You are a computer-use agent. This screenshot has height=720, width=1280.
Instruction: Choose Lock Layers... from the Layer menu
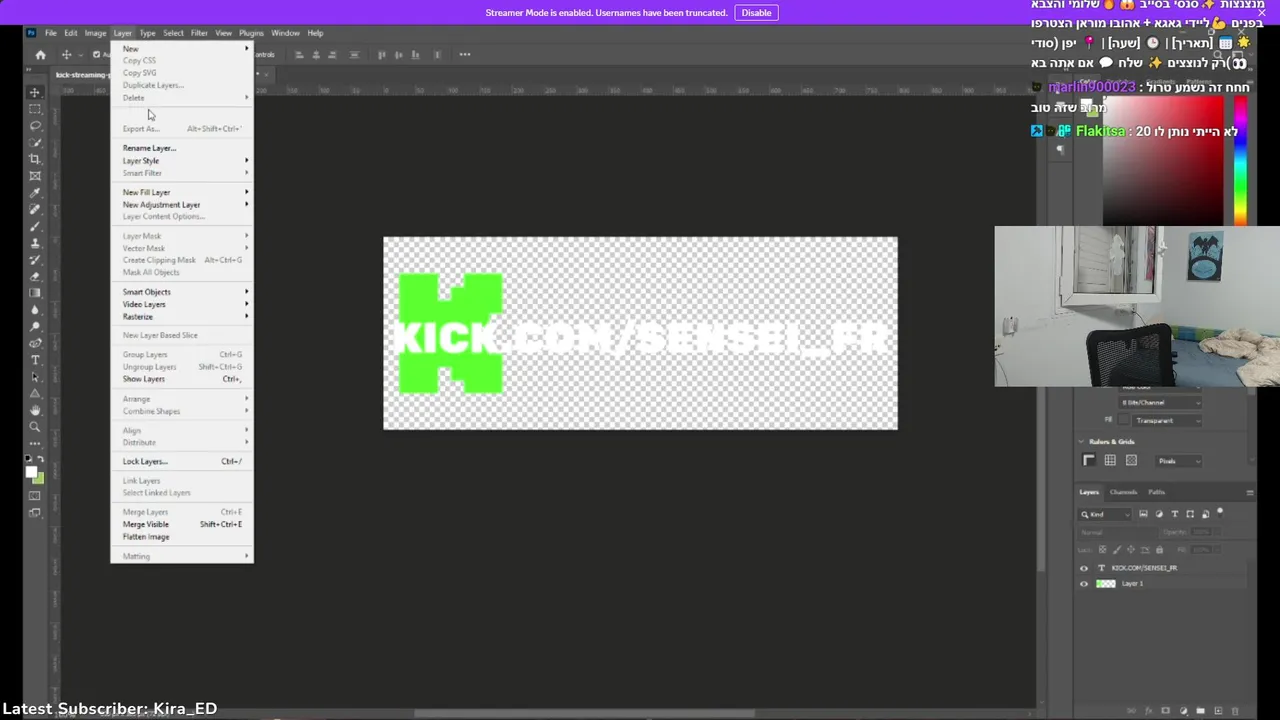click(x=181, y=461)
